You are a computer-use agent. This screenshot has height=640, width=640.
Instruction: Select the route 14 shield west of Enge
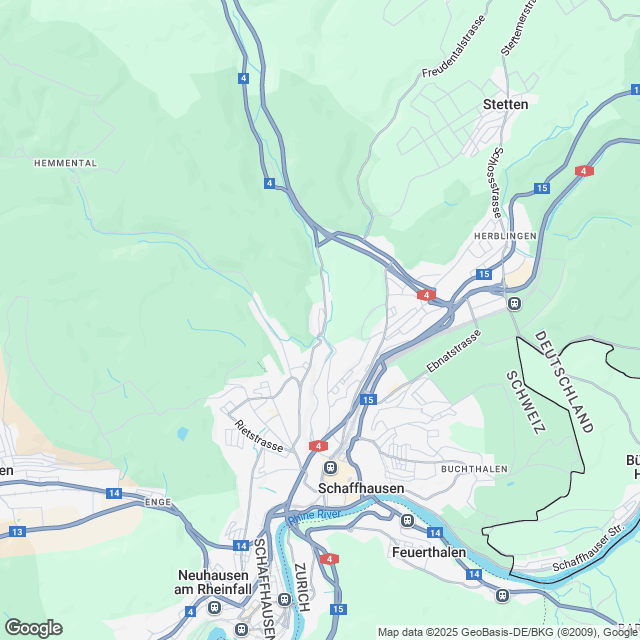pyautogui.click(x=114, y=493)
